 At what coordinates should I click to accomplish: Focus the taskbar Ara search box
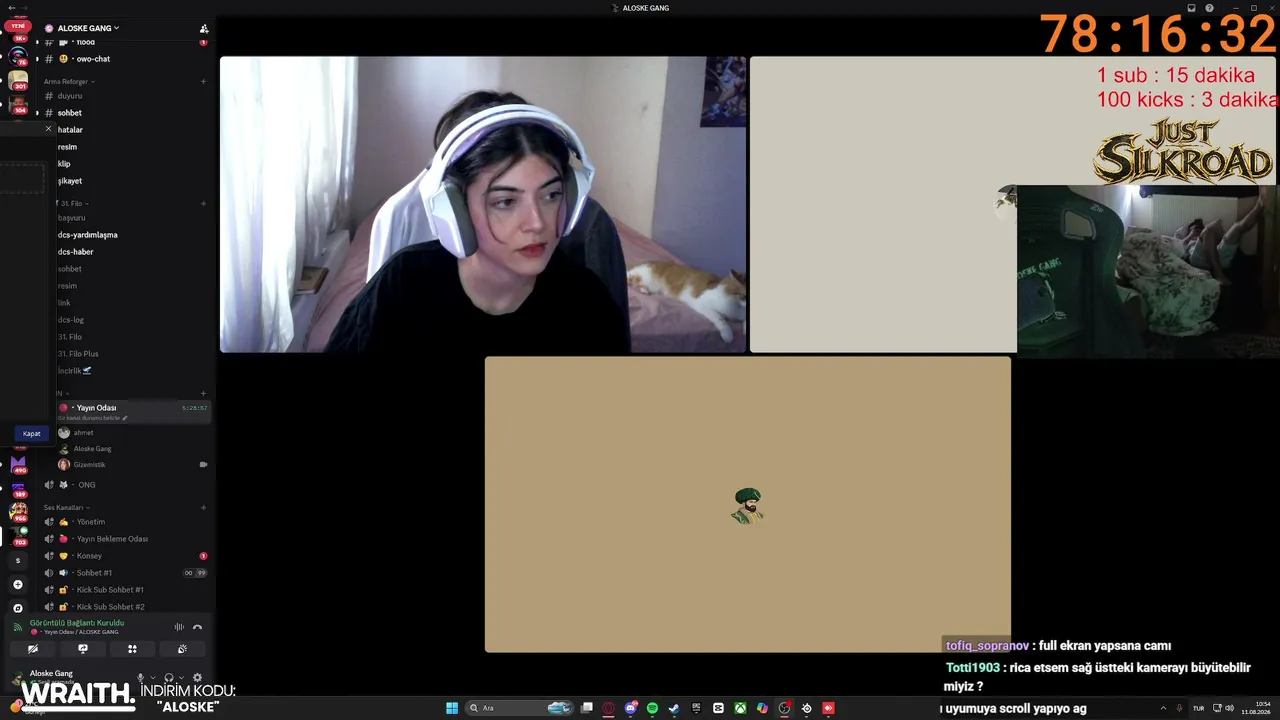pos(519,708)
